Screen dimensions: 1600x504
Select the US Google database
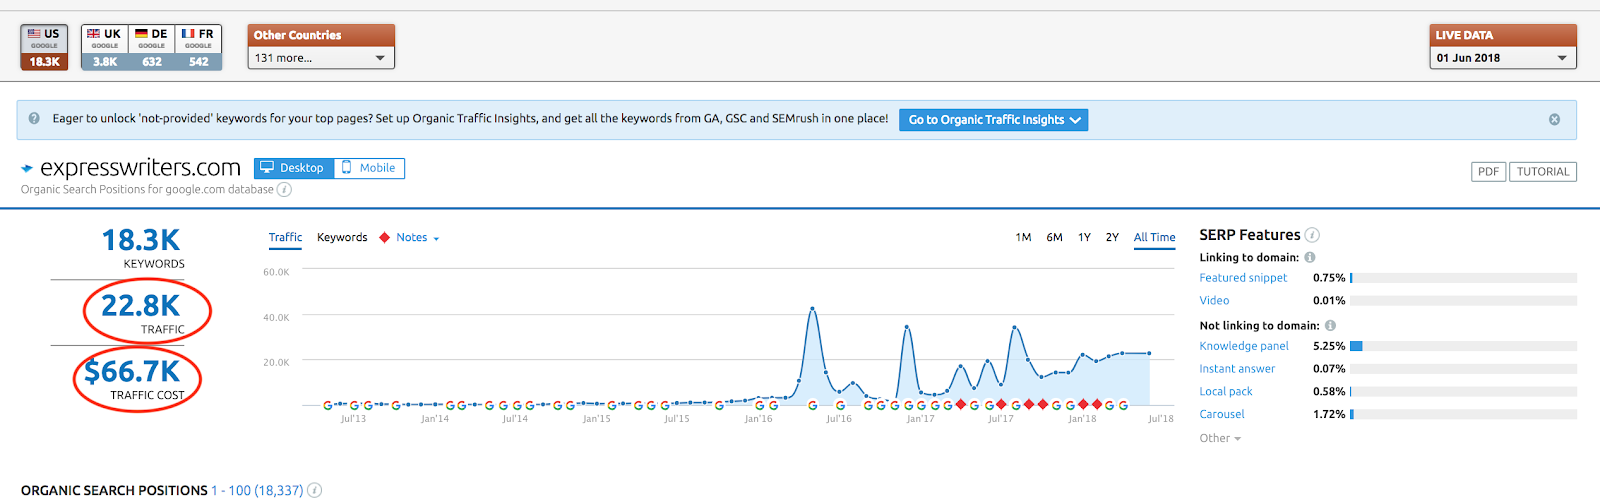44,47
